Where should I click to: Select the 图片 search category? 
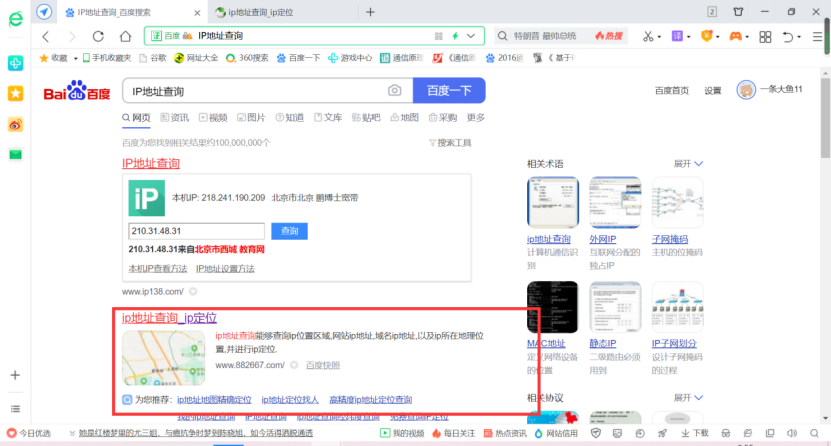[251, 118]
